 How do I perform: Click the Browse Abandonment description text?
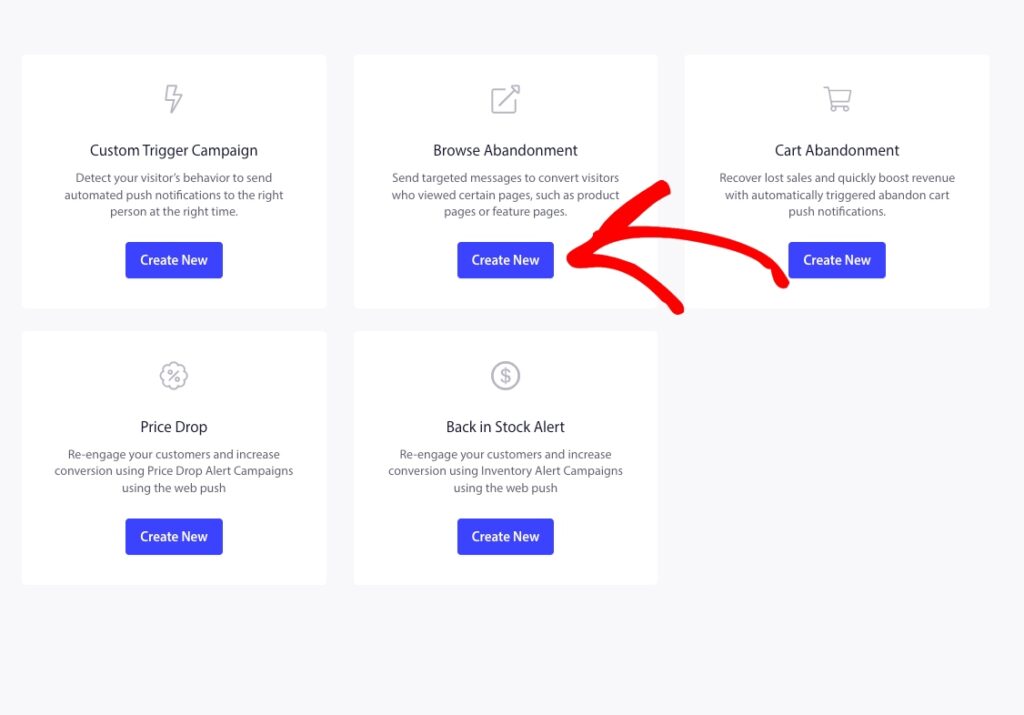505,195
